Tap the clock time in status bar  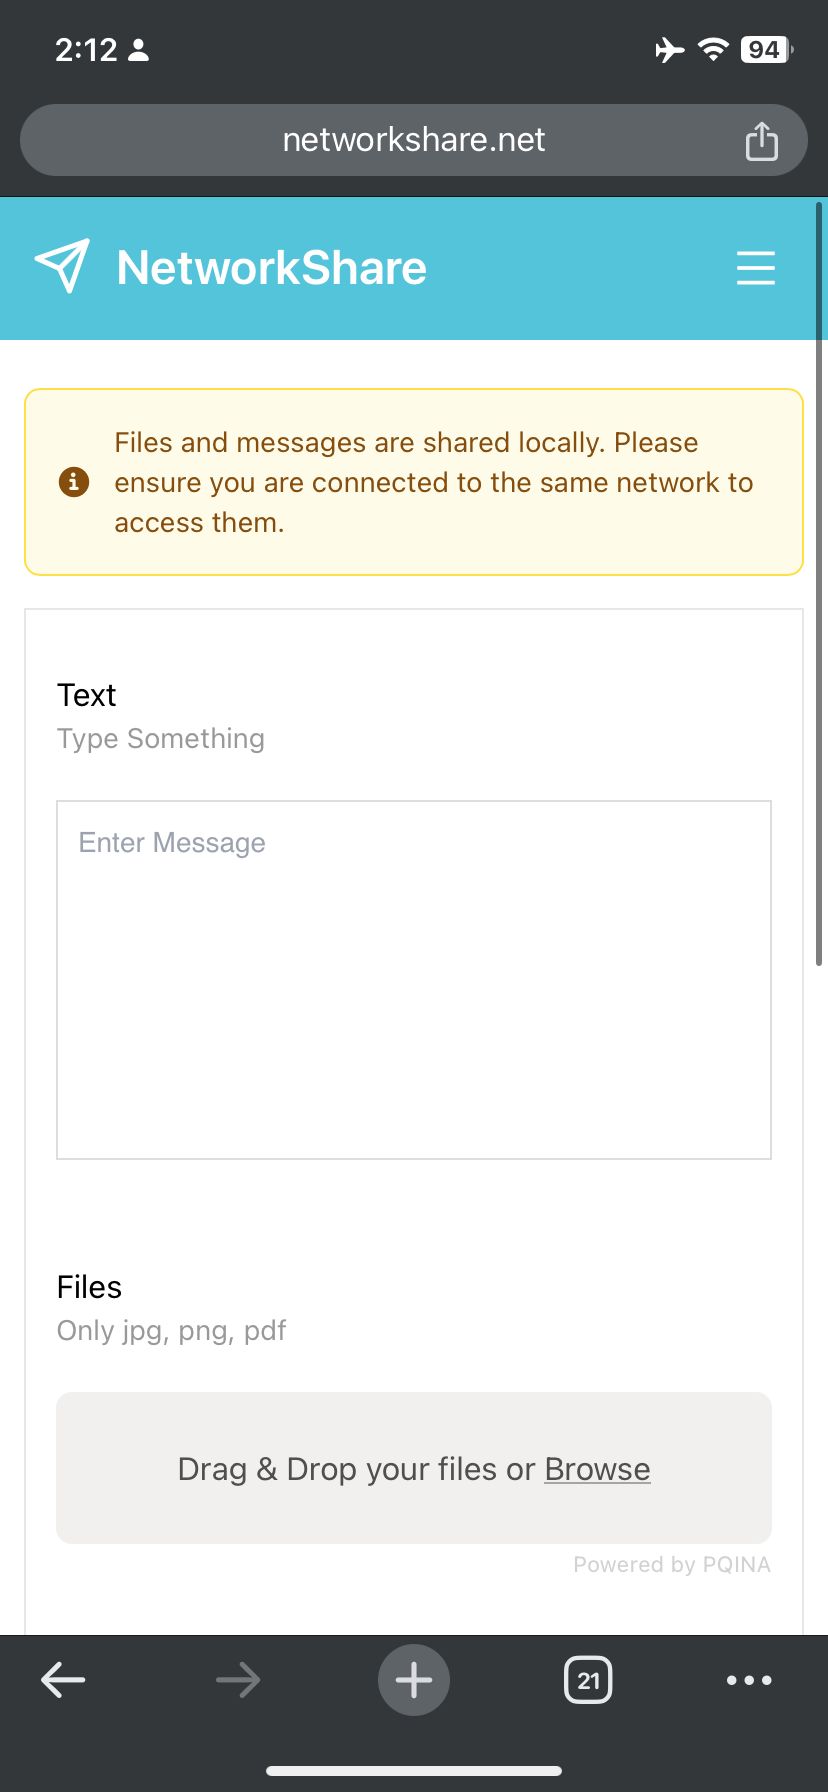click(x=86, y=50)
